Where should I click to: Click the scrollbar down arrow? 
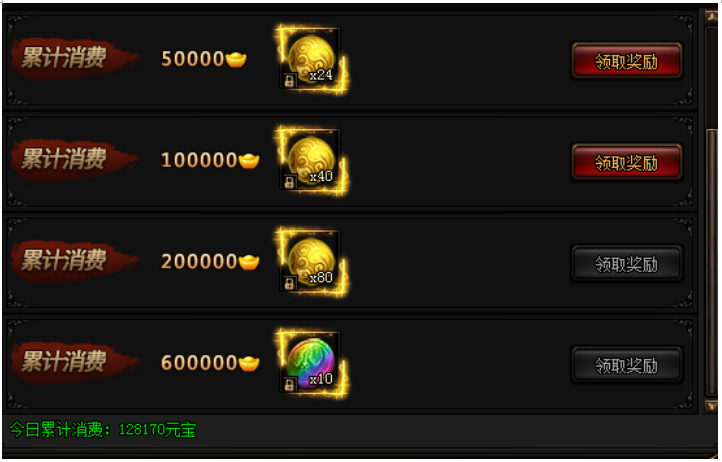(711, 406)
